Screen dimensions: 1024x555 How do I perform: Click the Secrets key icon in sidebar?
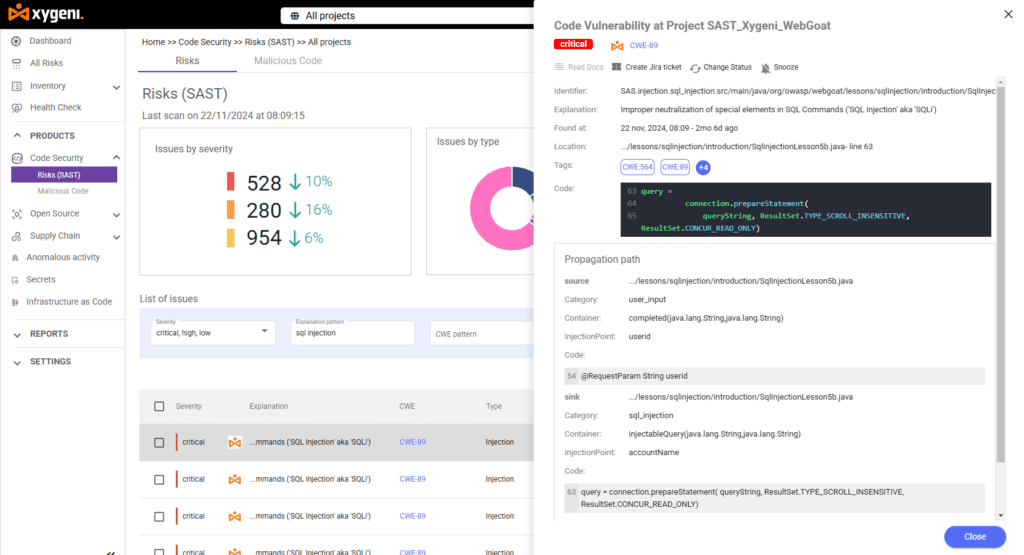coord(16,280)
